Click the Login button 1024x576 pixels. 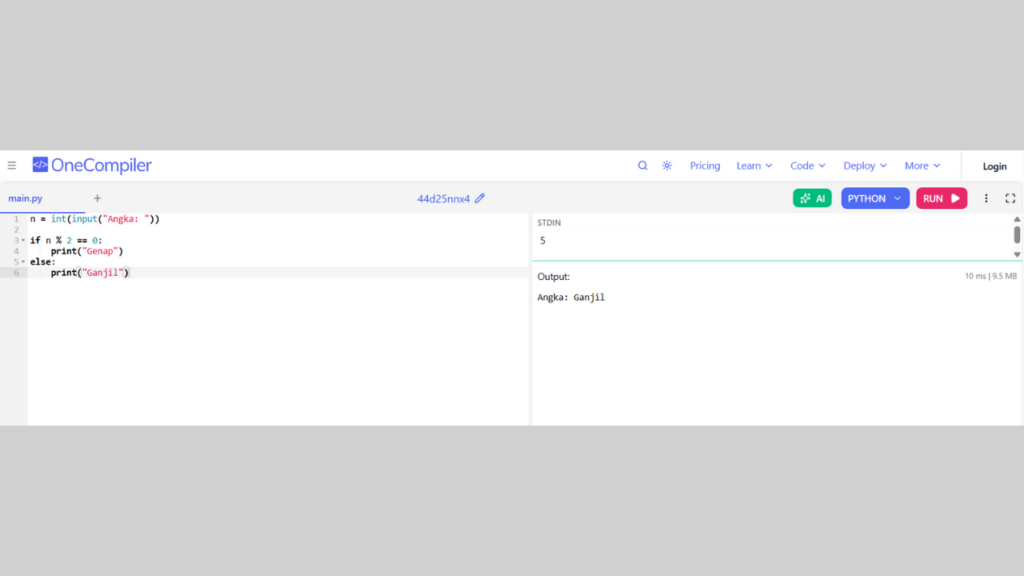pyautogui.click(x=994, y=166)
